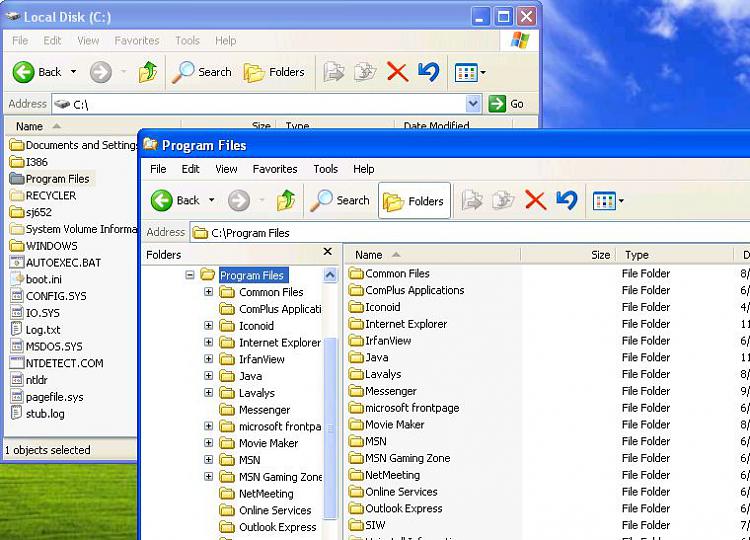Screen dimensions: 750x540
Task: Sort by Type column in Program Files
Action: pos(674,255)
